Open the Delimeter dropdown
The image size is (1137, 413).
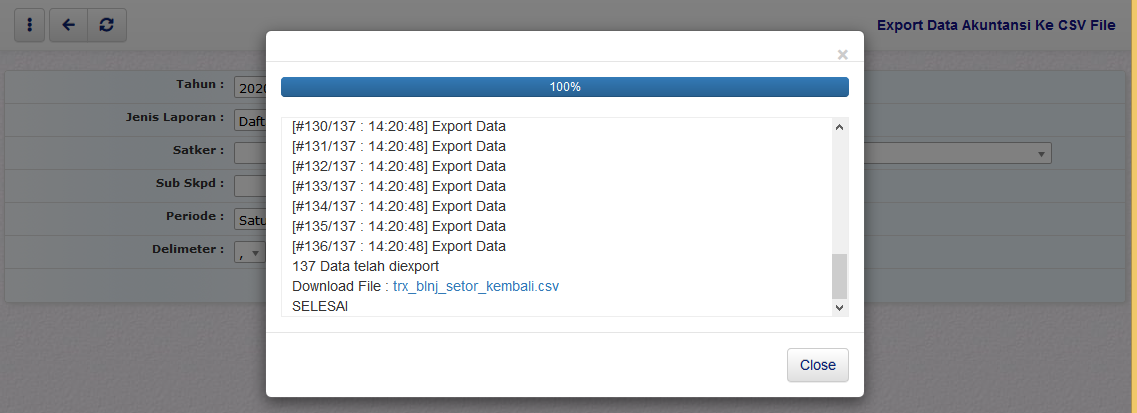[x=249, y=252]
